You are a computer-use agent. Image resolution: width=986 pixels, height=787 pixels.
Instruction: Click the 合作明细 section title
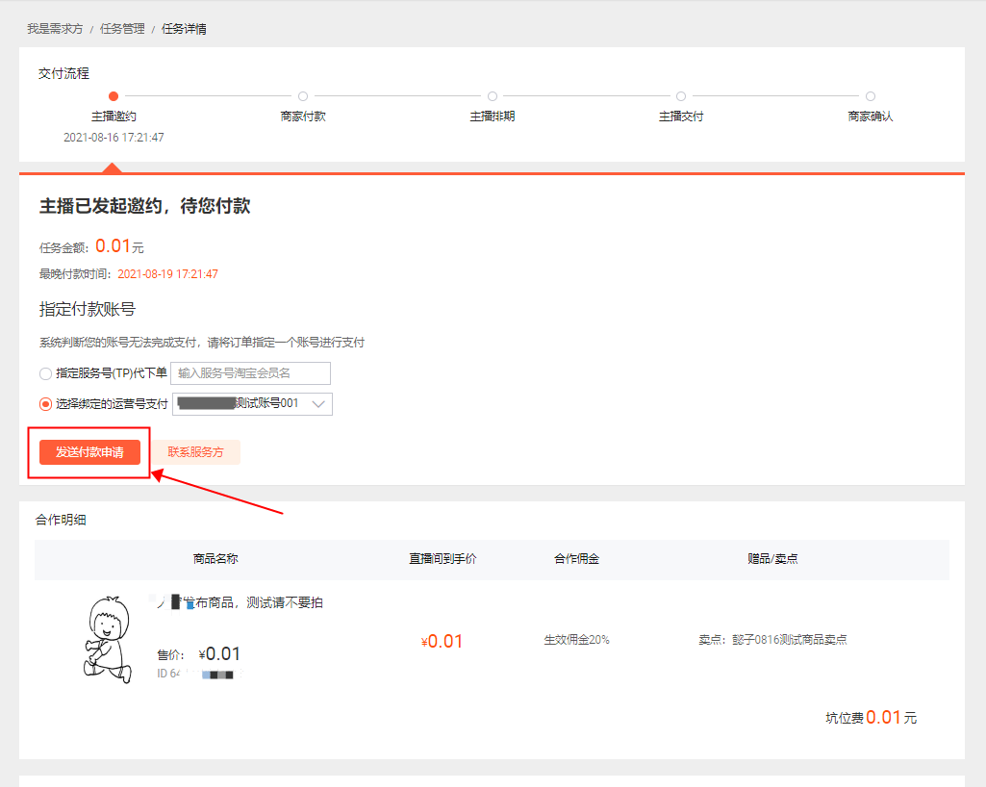61,520
